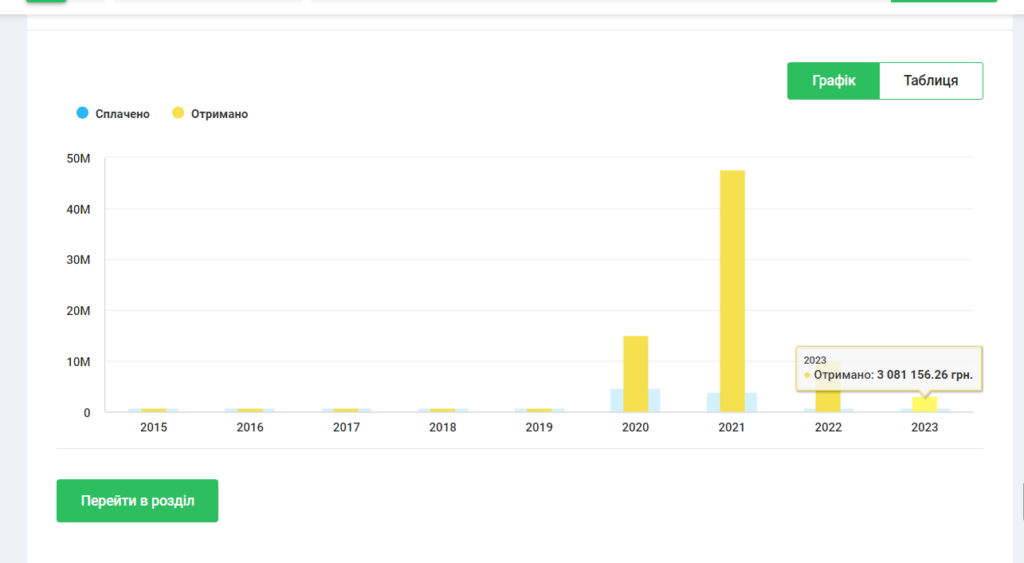Switch to the Графік tab
Image resolution: width=1024 pixels, height=563 pixels.
tap(832, 81)
